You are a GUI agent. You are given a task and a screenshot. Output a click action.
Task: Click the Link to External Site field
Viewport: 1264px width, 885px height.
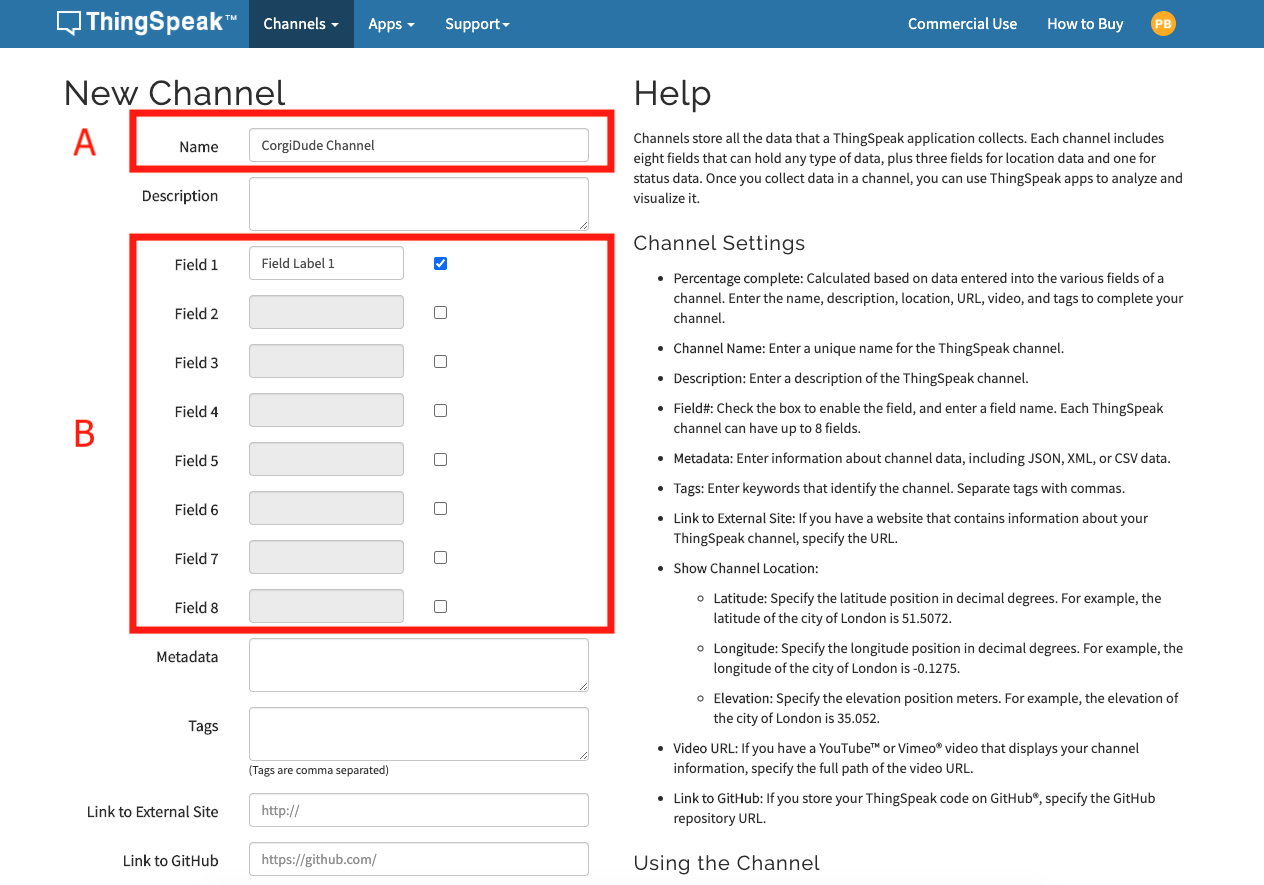point(418,811)
